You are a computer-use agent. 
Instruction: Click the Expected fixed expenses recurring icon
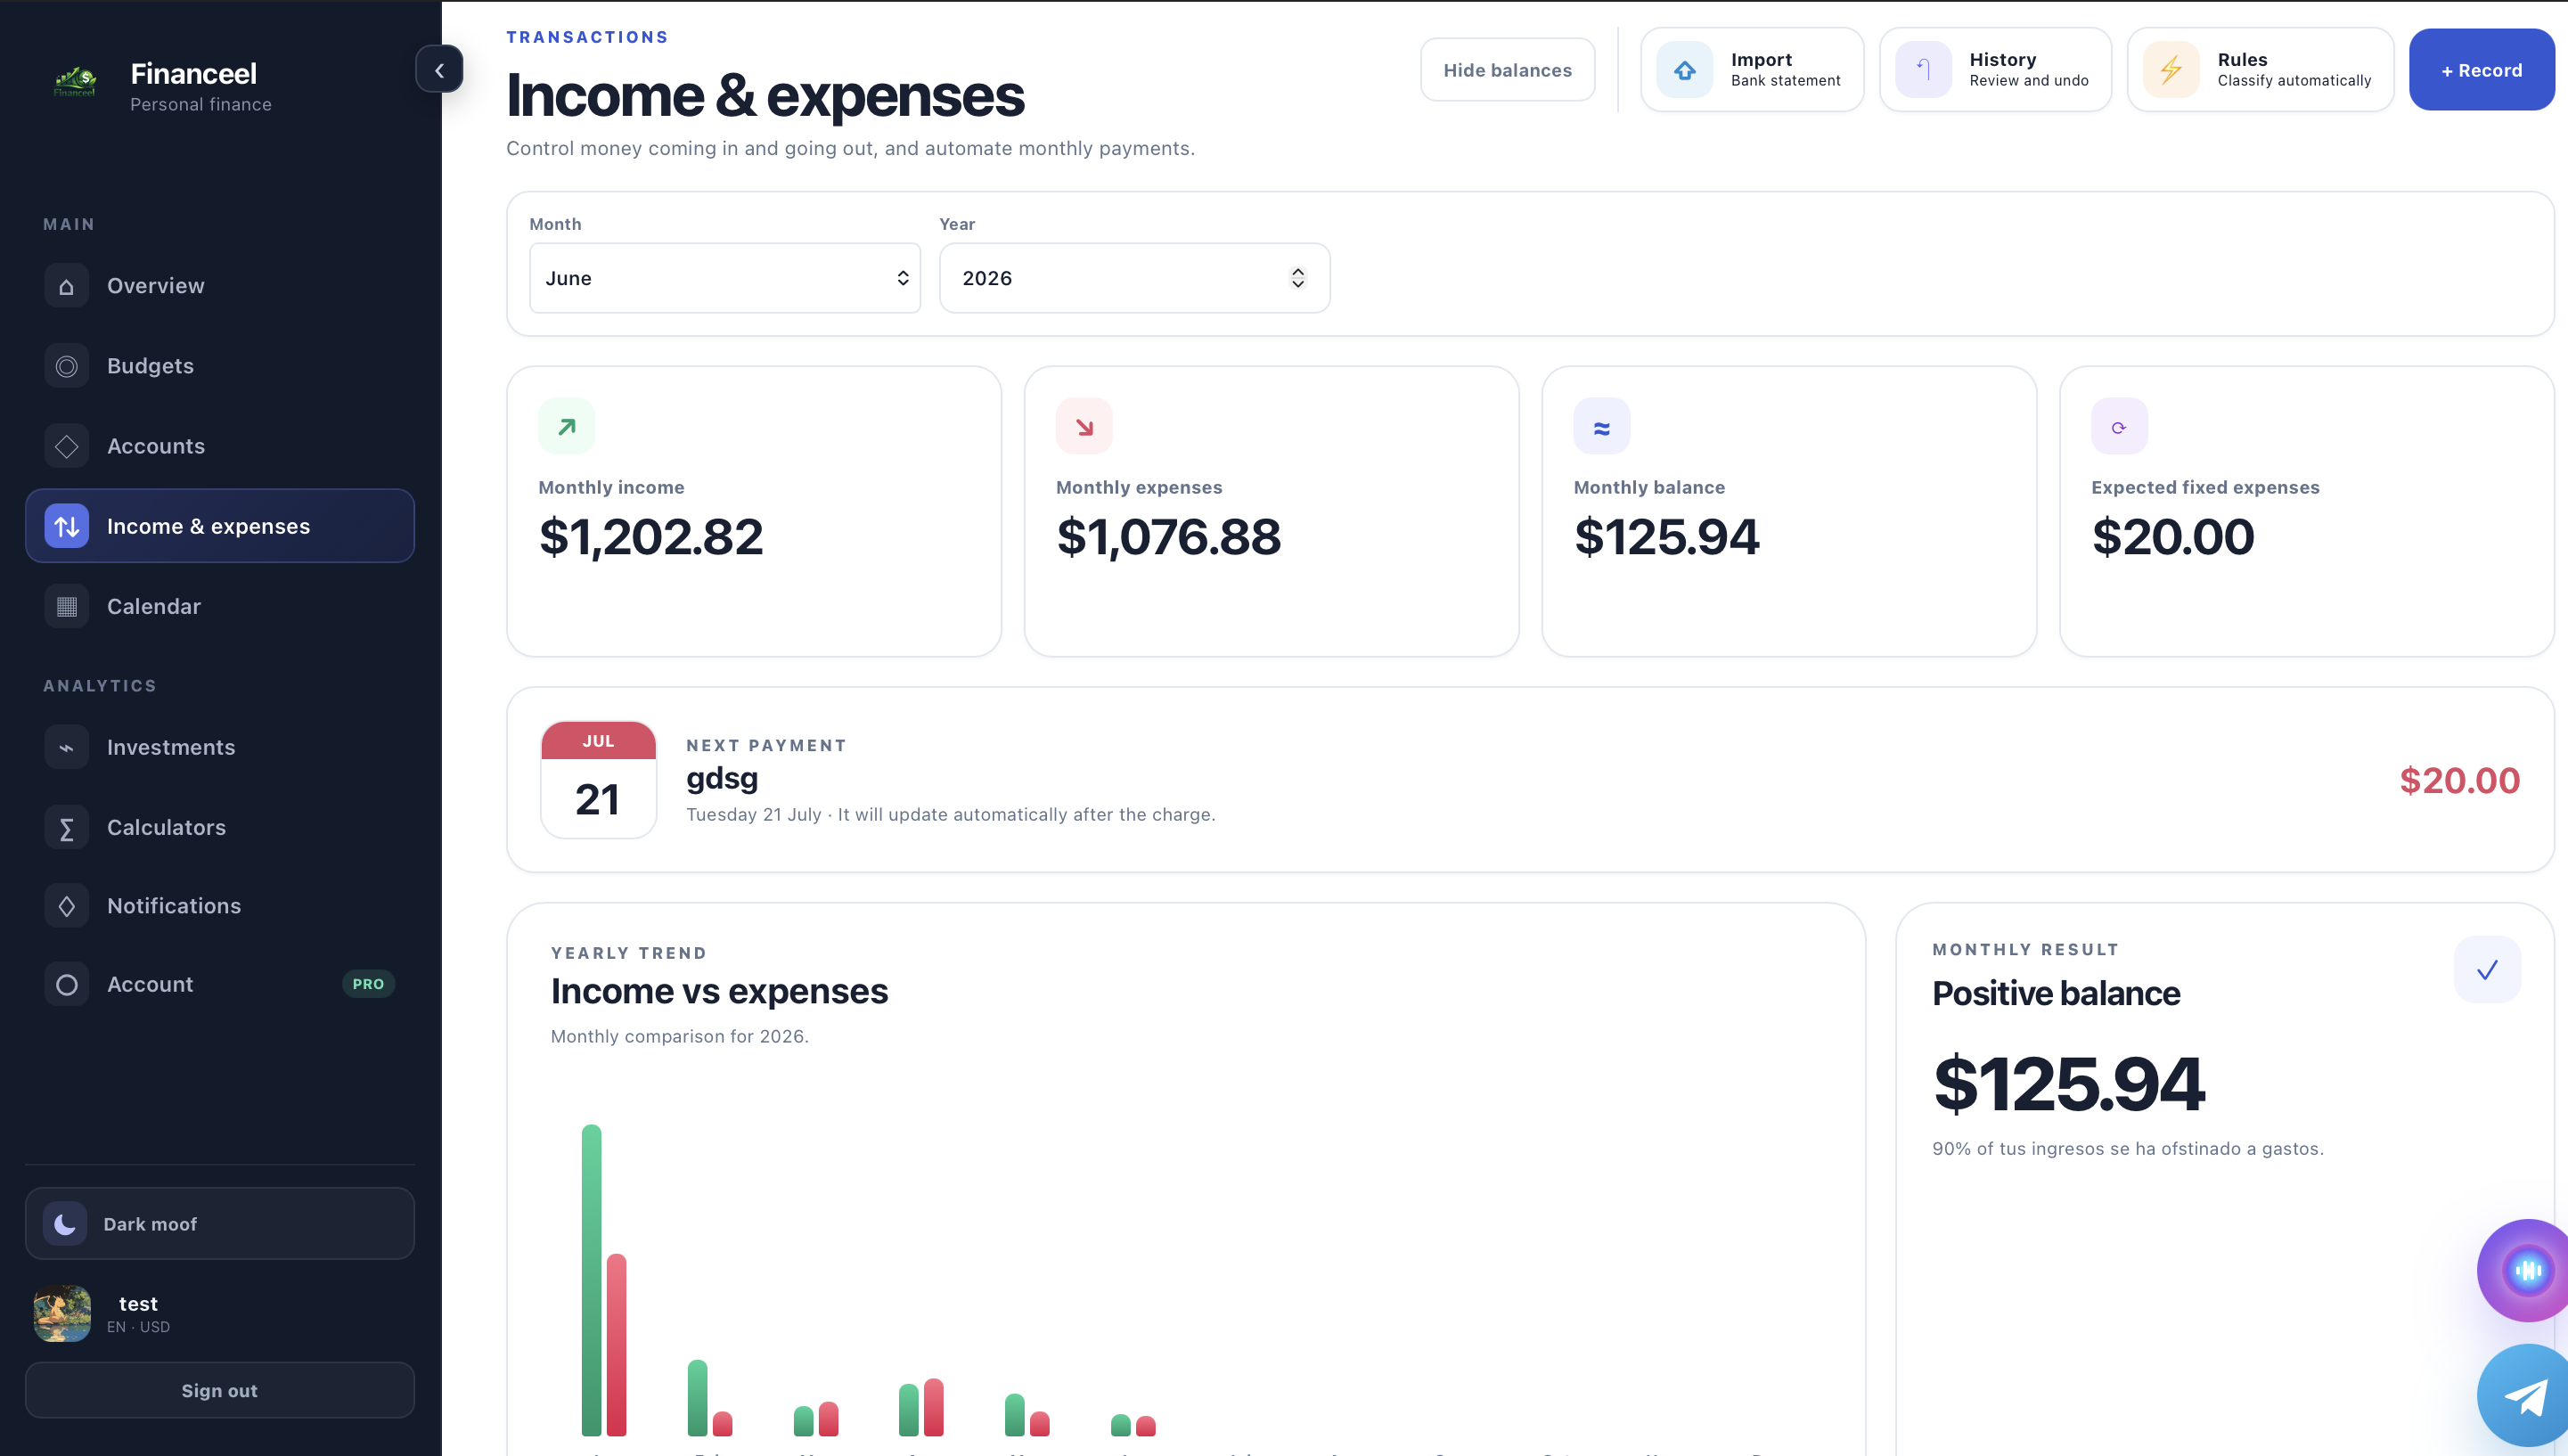pos(2119,427)
